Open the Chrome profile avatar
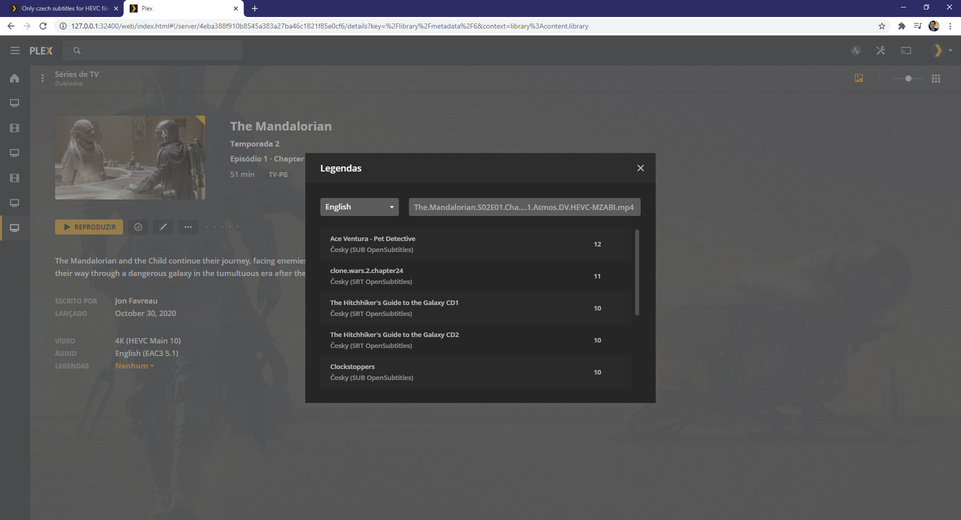Screen dimensions: 961x520 click(934, 26)
